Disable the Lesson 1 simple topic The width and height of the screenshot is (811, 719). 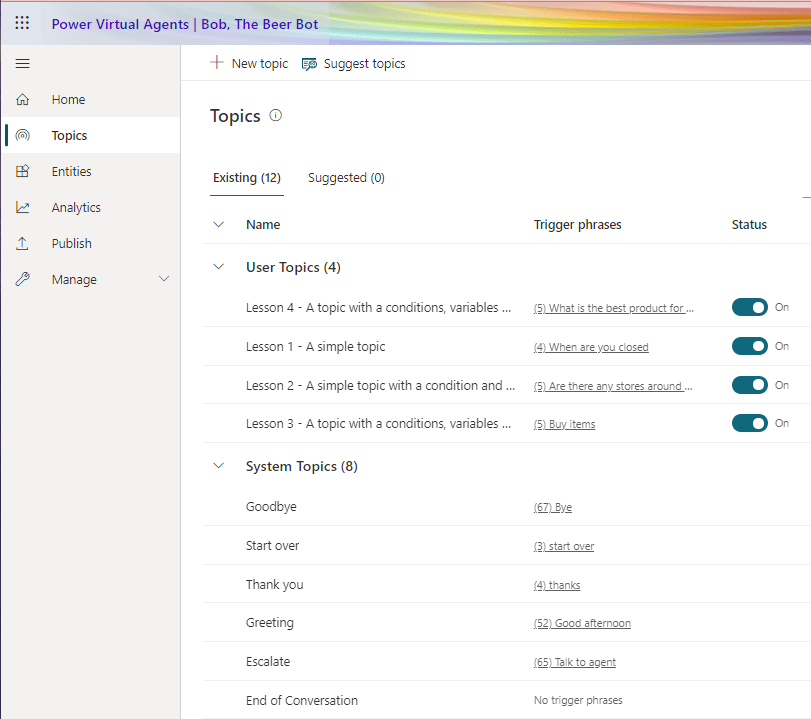(749, 347)
